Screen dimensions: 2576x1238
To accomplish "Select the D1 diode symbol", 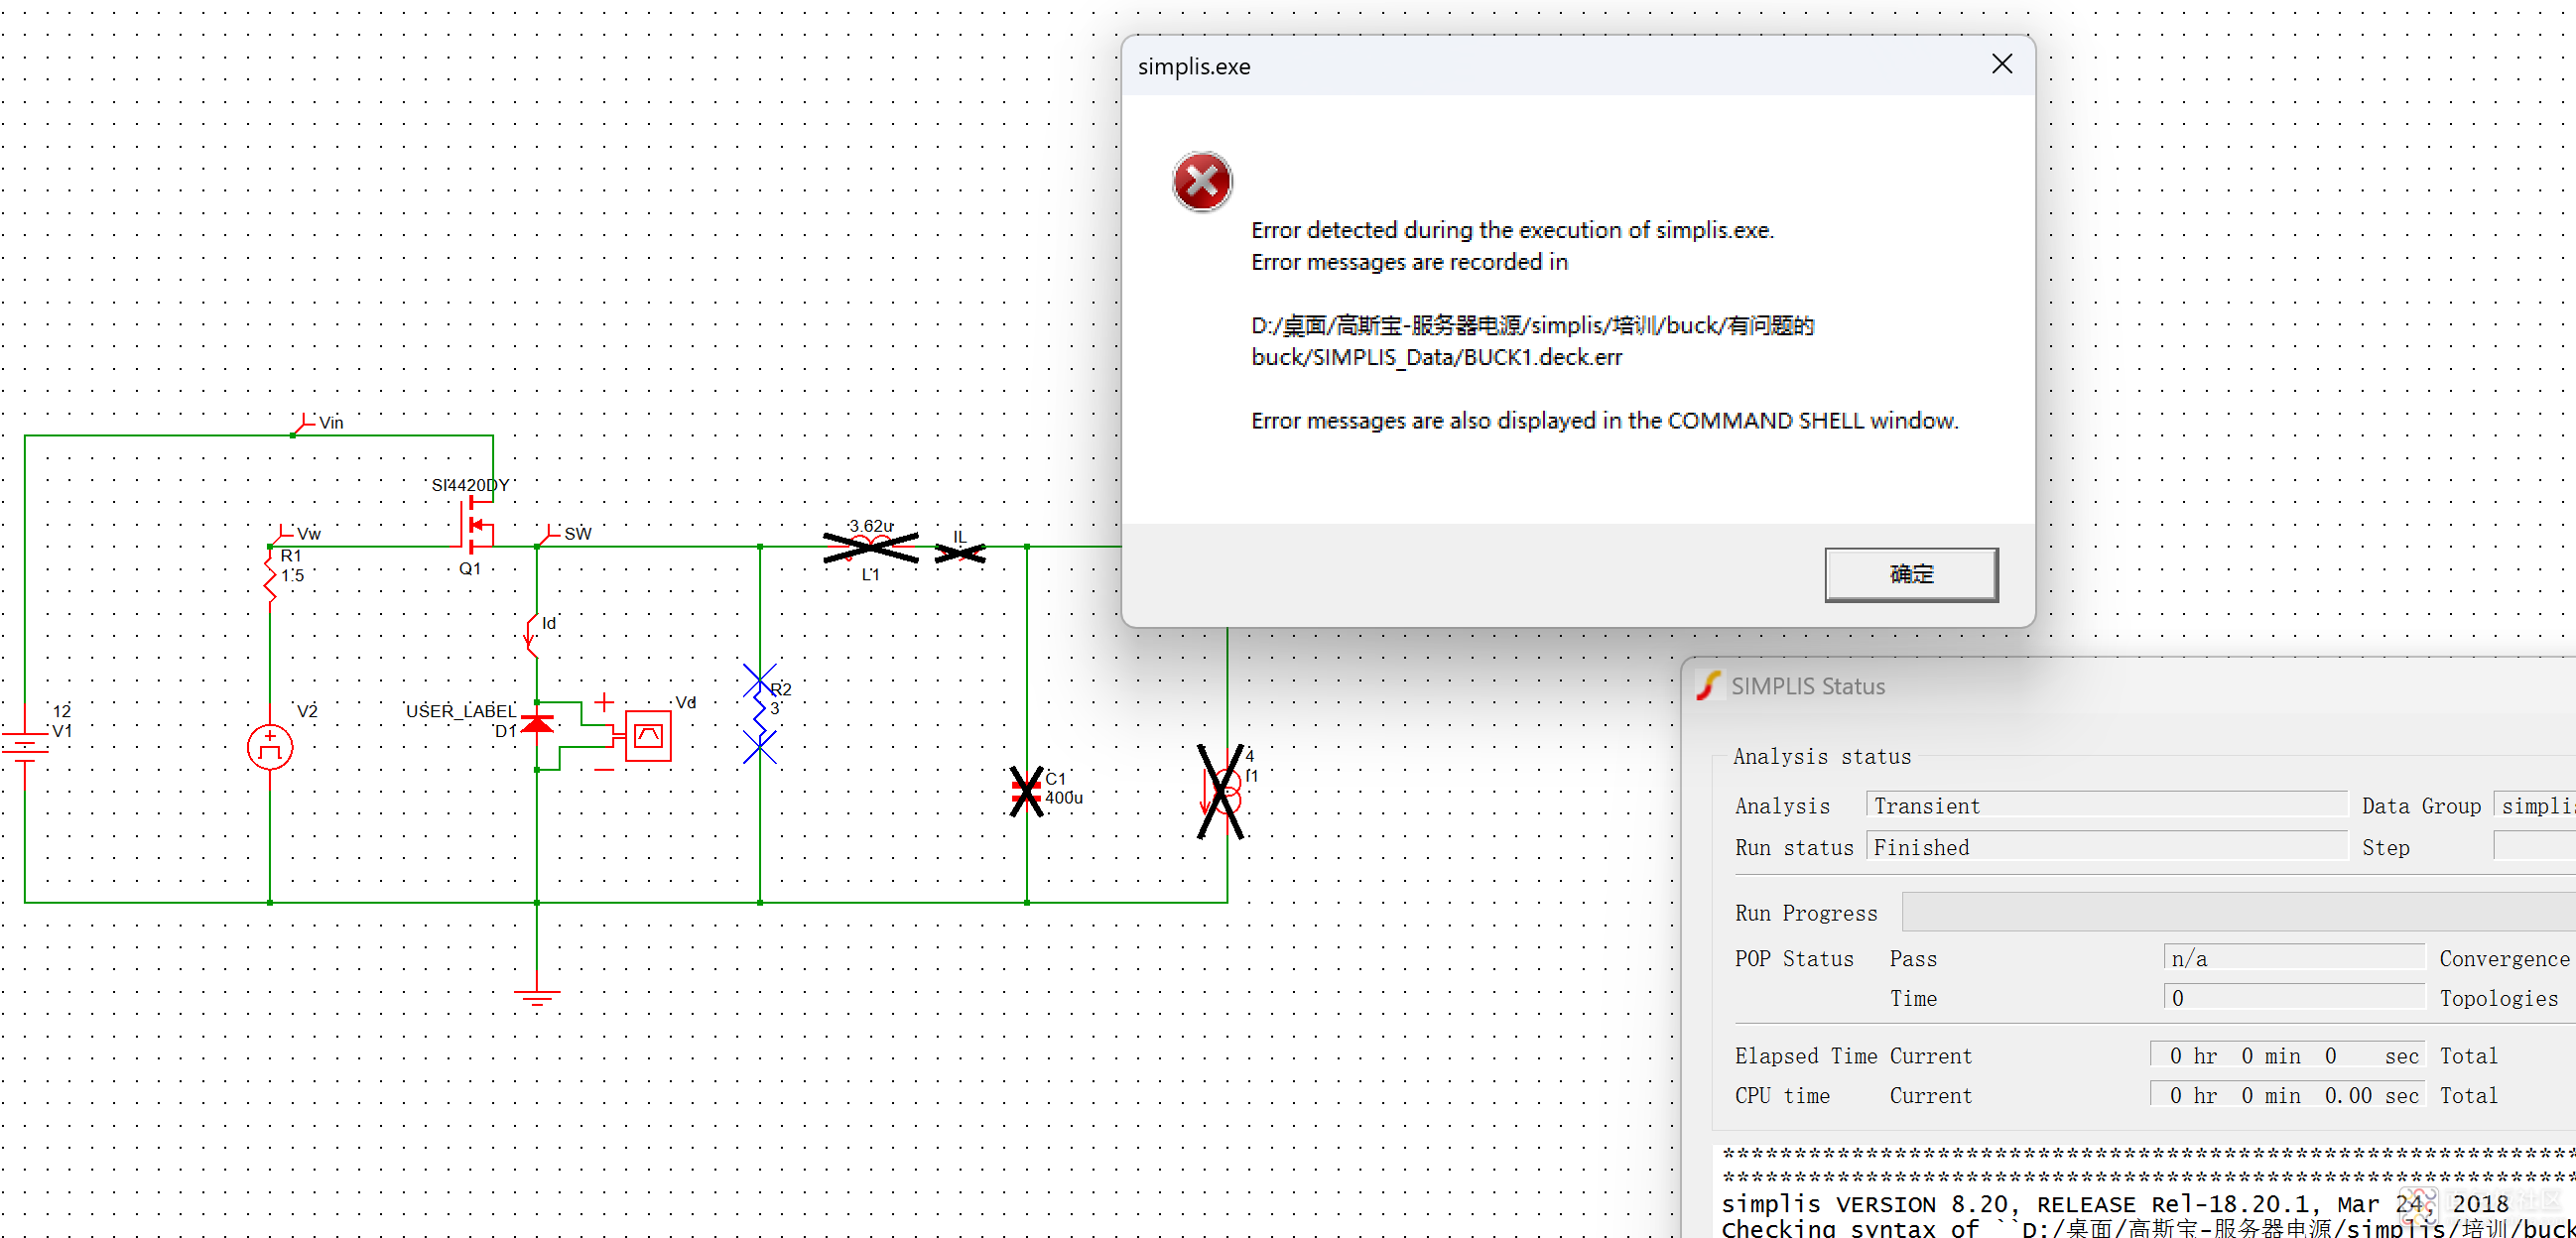I will (537, 723).
